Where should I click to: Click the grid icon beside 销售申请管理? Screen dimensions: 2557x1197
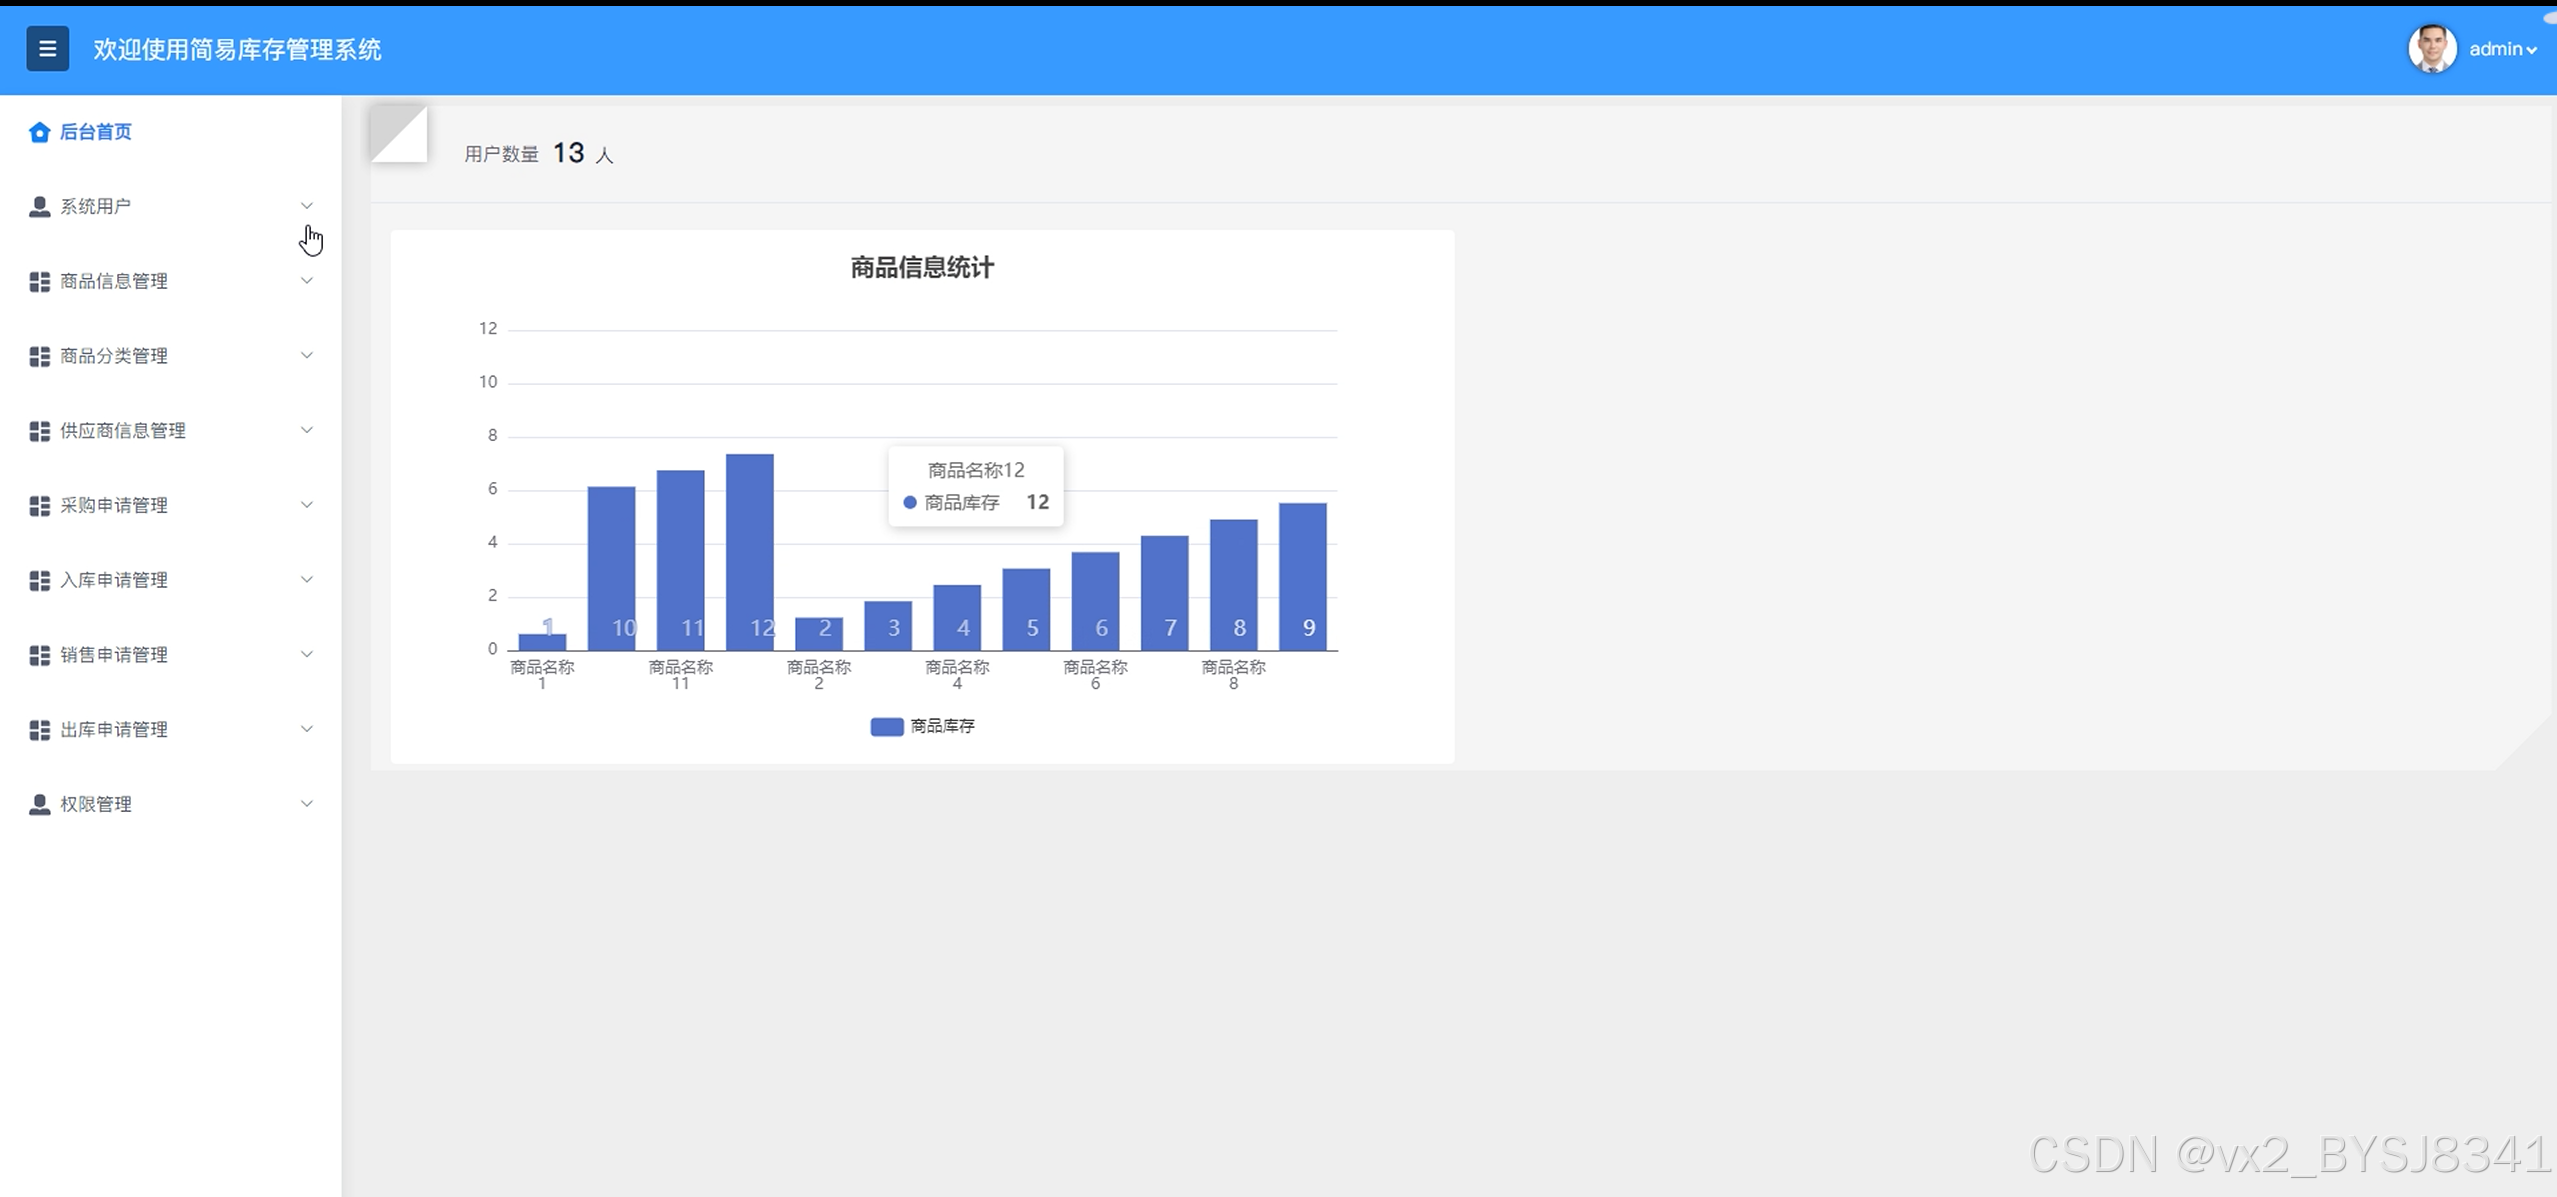click(x=39, y=655)
